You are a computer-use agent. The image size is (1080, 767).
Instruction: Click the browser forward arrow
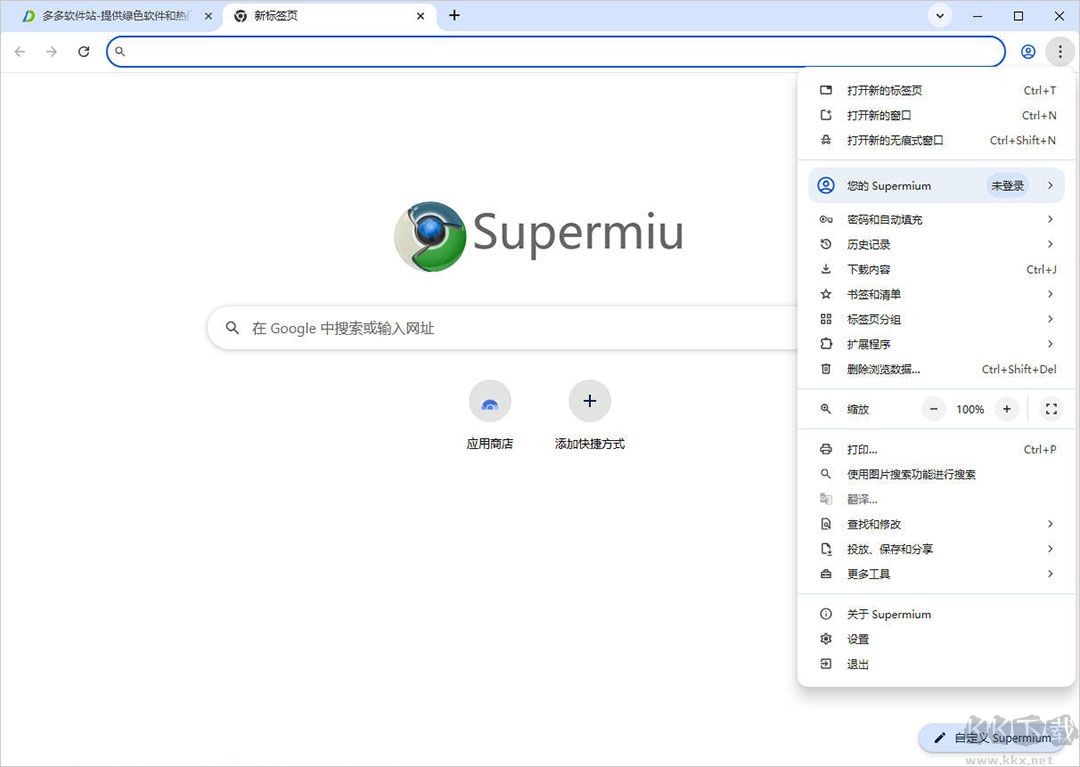tap(52, 52)
